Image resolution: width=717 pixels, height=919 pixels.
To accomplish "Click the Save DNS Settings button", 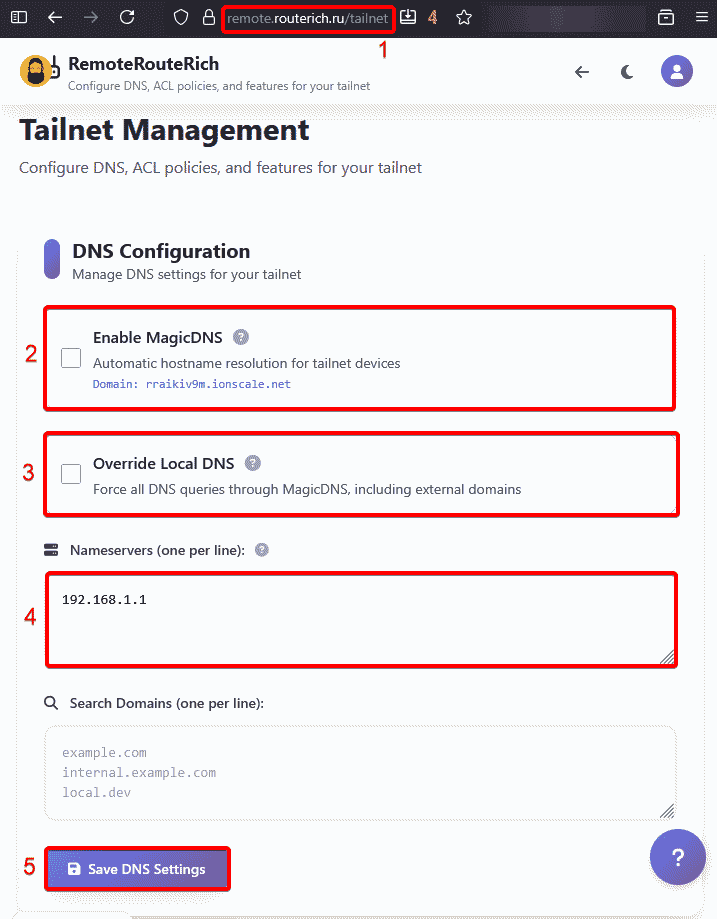I will [137, 868].
